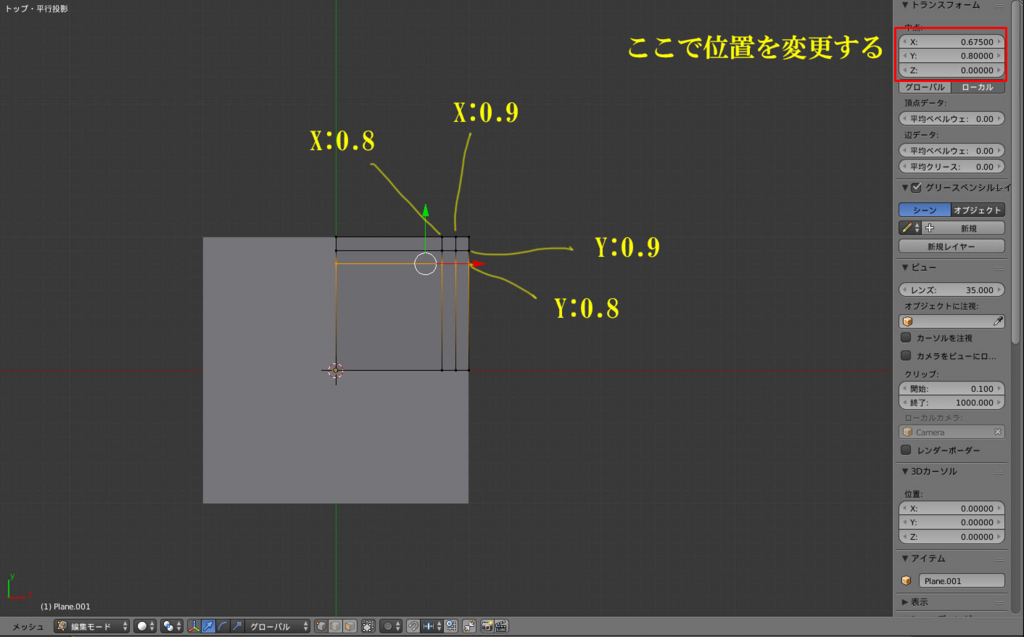
Task: Collapse the ビュー panel
Action: click(905, 267)
